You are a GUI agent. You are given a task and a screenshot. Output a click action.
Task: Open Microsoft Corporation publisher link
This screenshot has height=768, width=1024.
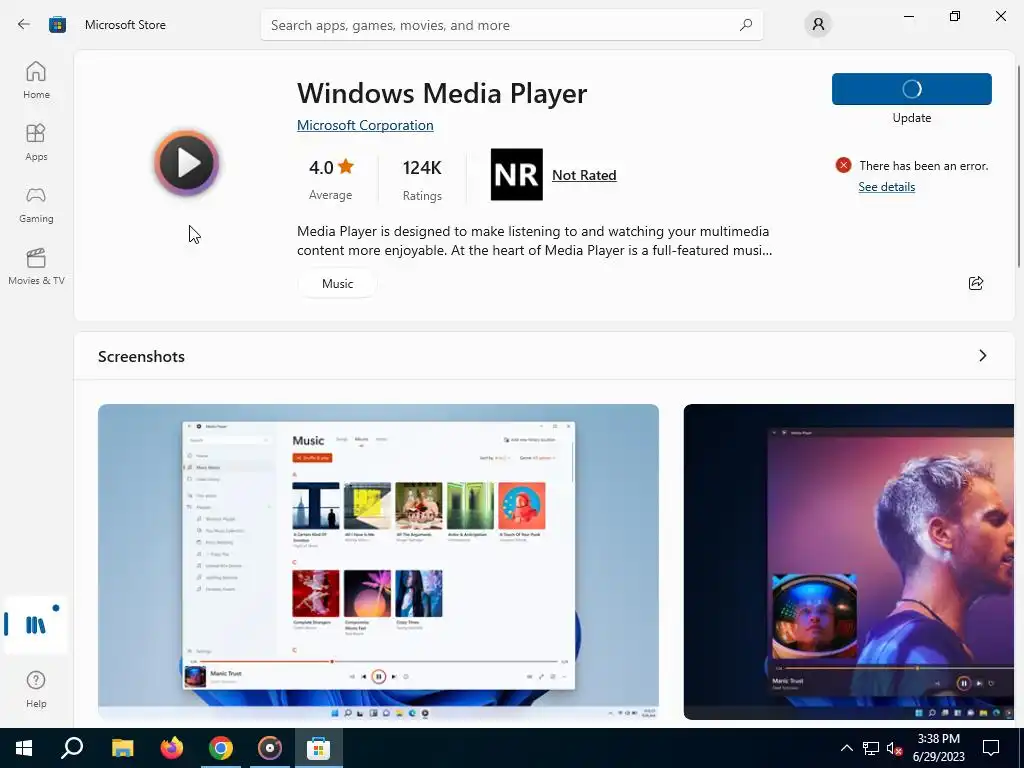(x=365, y=125)
